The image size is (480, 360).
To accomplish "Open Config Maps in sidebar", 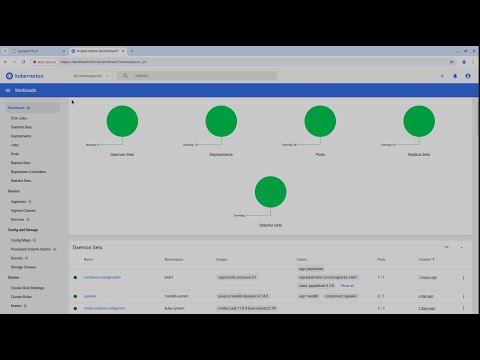I will [21, 240].
